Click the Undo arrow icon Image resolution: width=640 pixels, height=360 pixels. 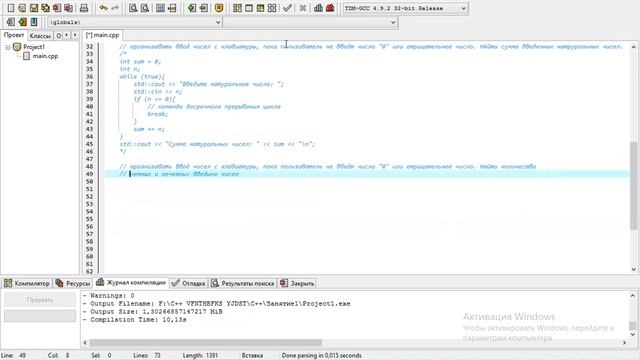[104, 8]
